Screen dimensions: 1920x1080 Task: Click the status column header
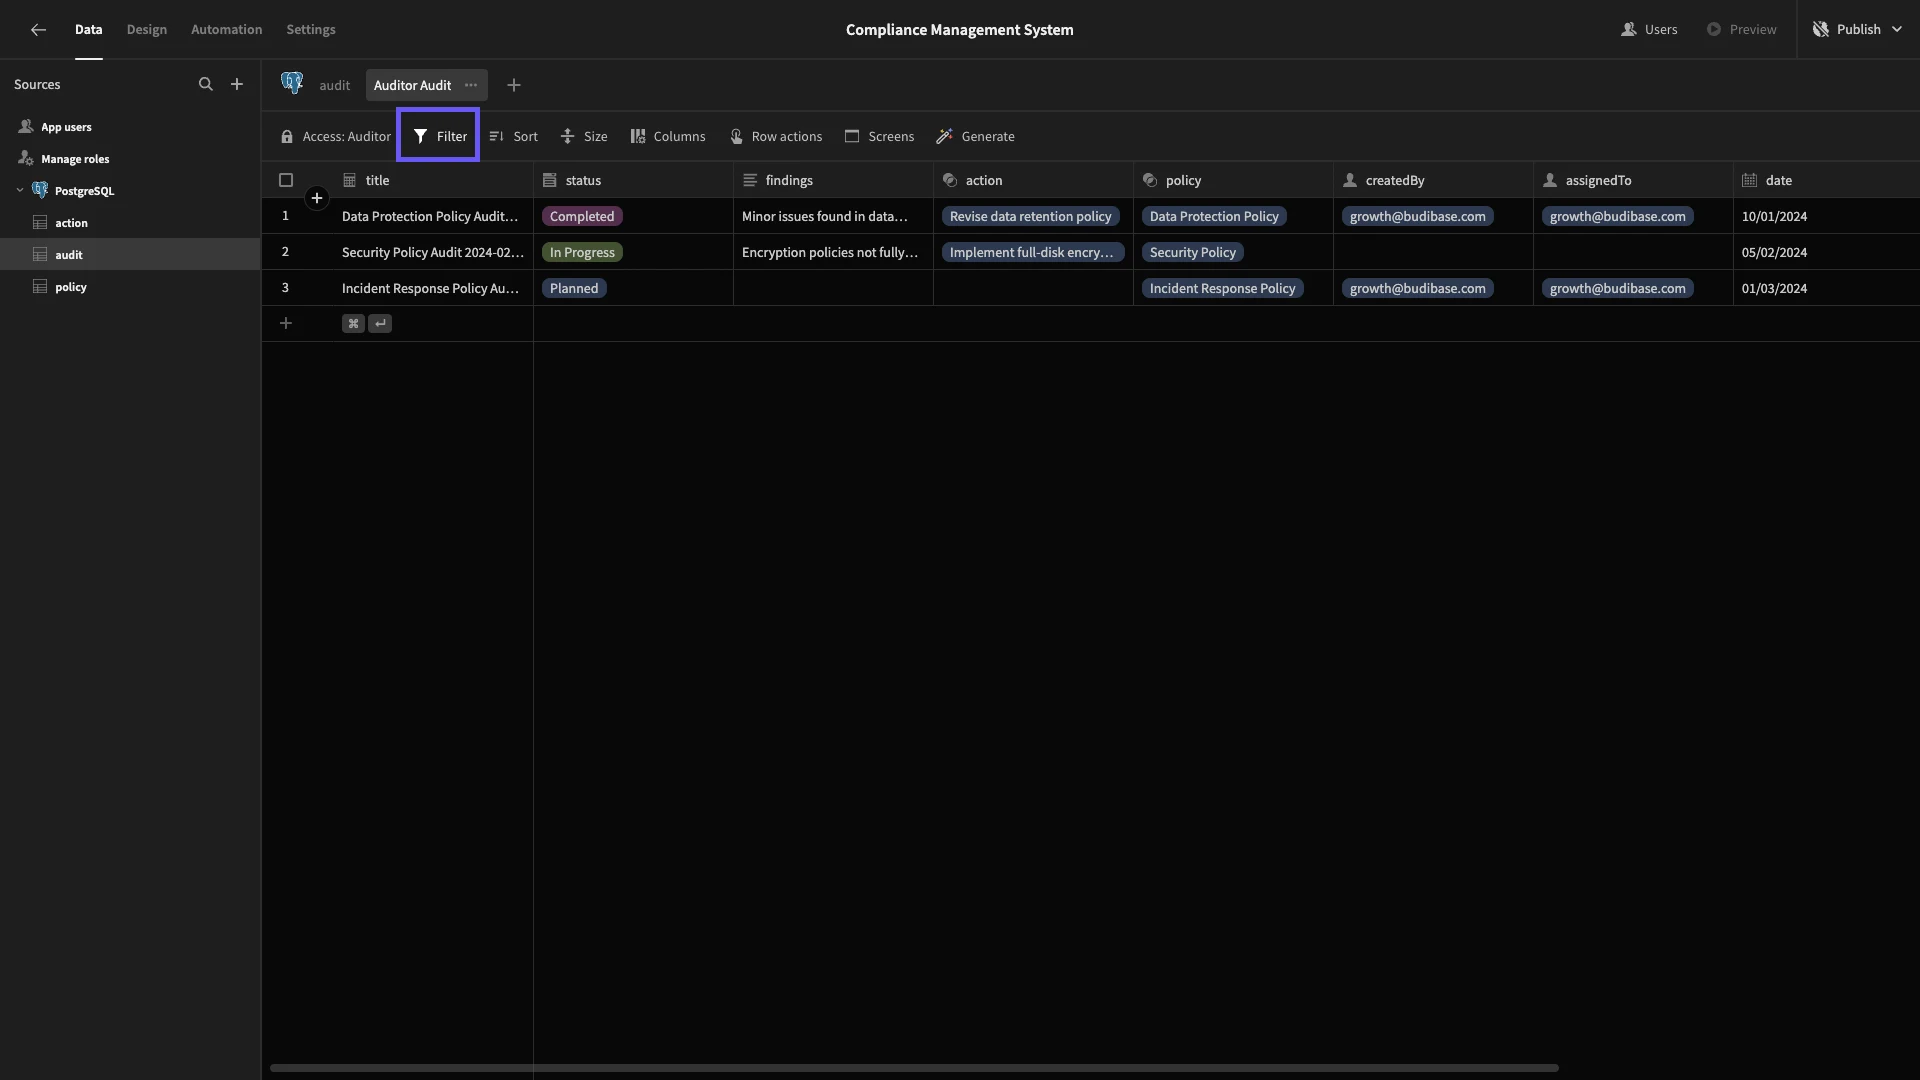click(633, 181)
